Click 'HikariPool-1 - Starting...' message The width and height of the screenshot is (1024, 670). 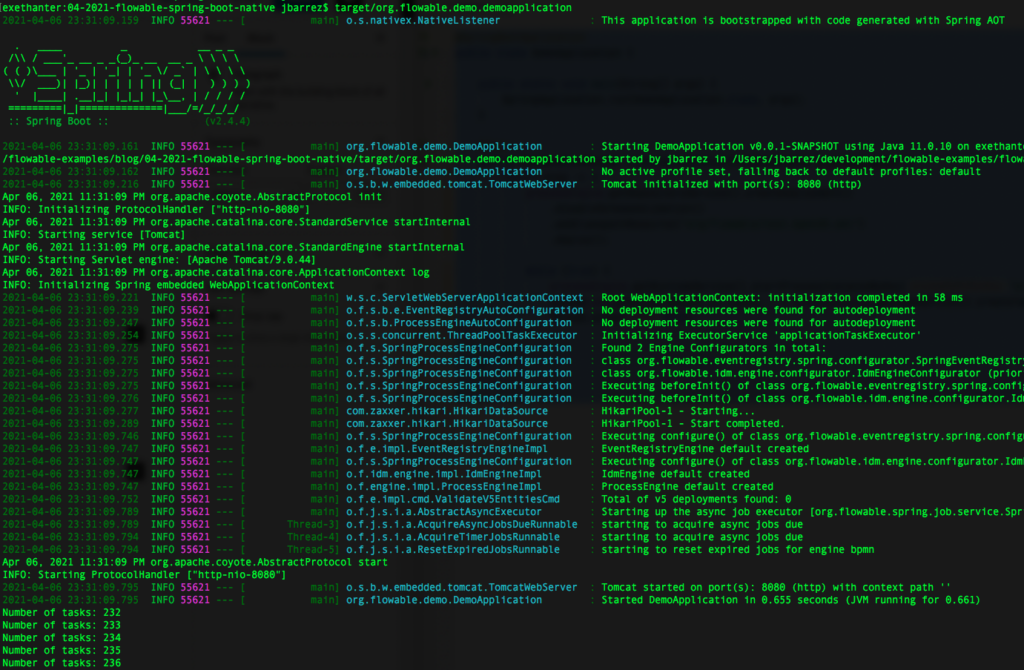tap(678, 411)
